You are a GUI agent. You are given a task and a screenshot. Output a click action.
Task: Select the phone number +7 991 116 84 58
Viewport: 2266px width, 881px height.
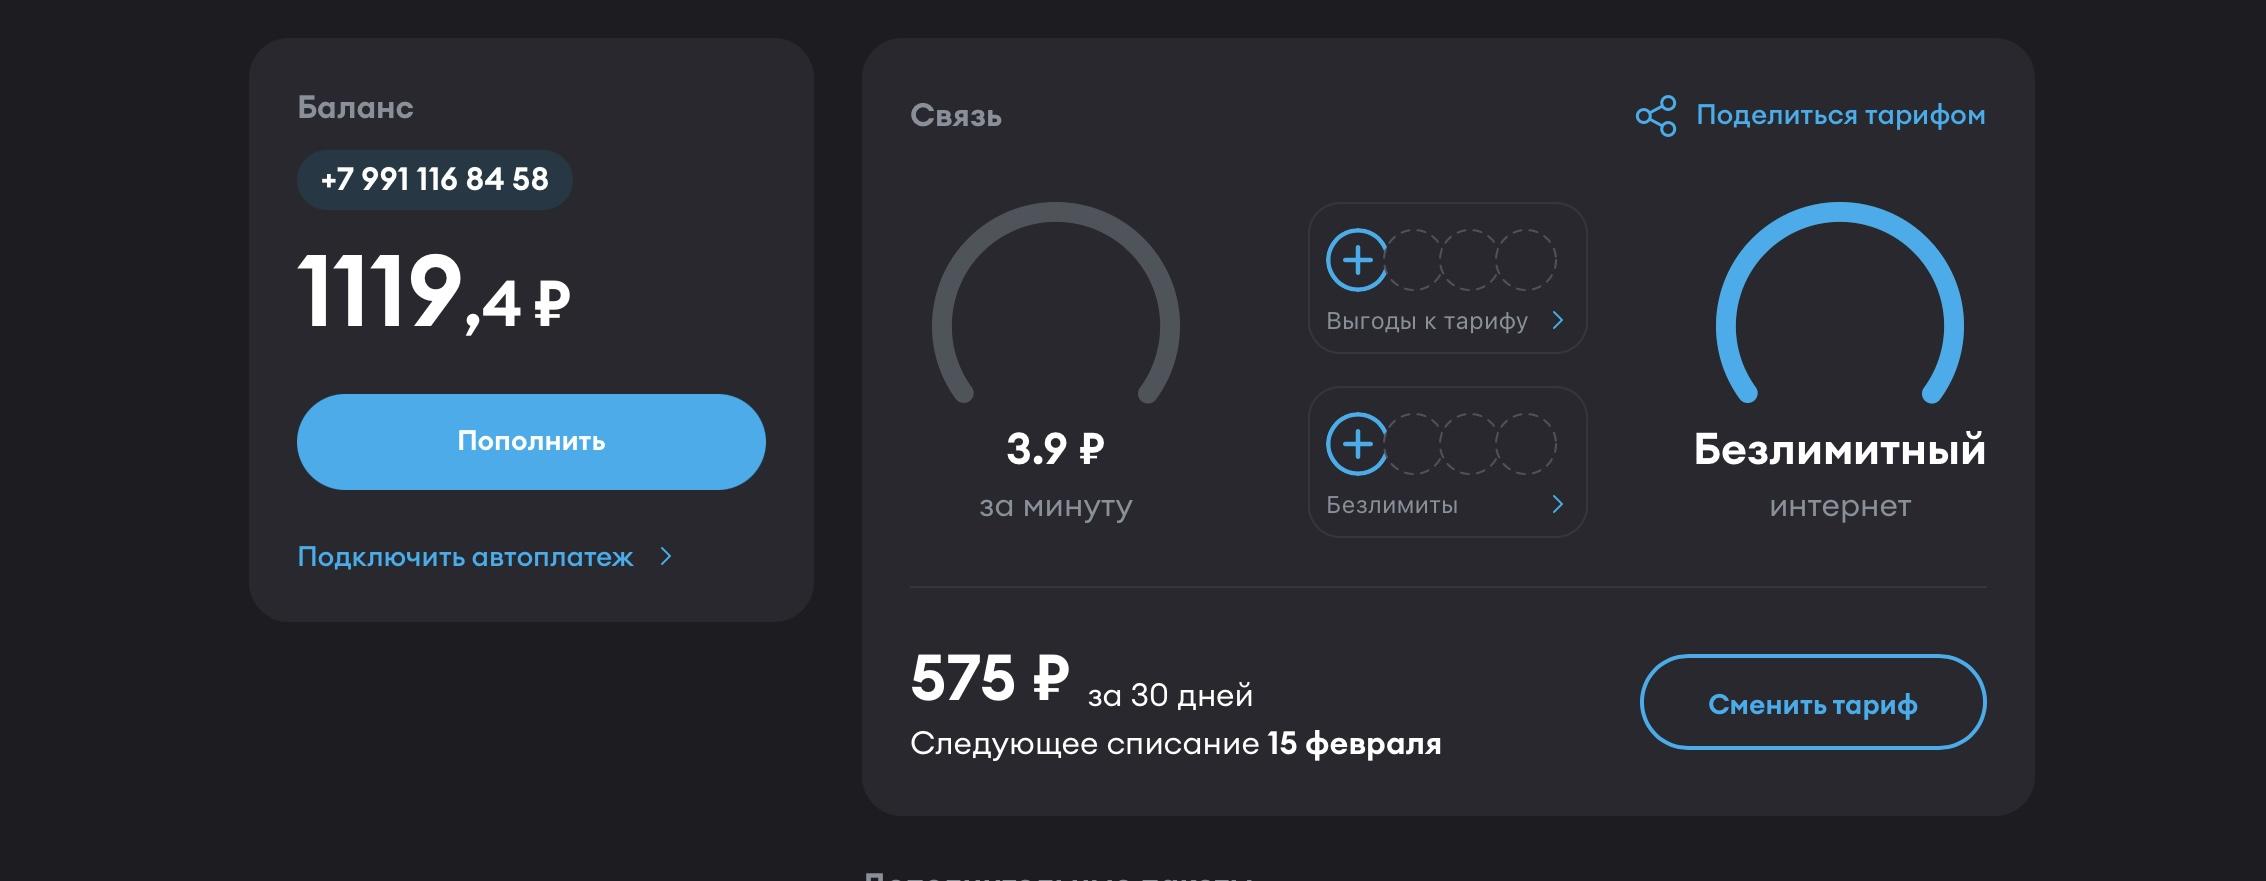[434, 180]
